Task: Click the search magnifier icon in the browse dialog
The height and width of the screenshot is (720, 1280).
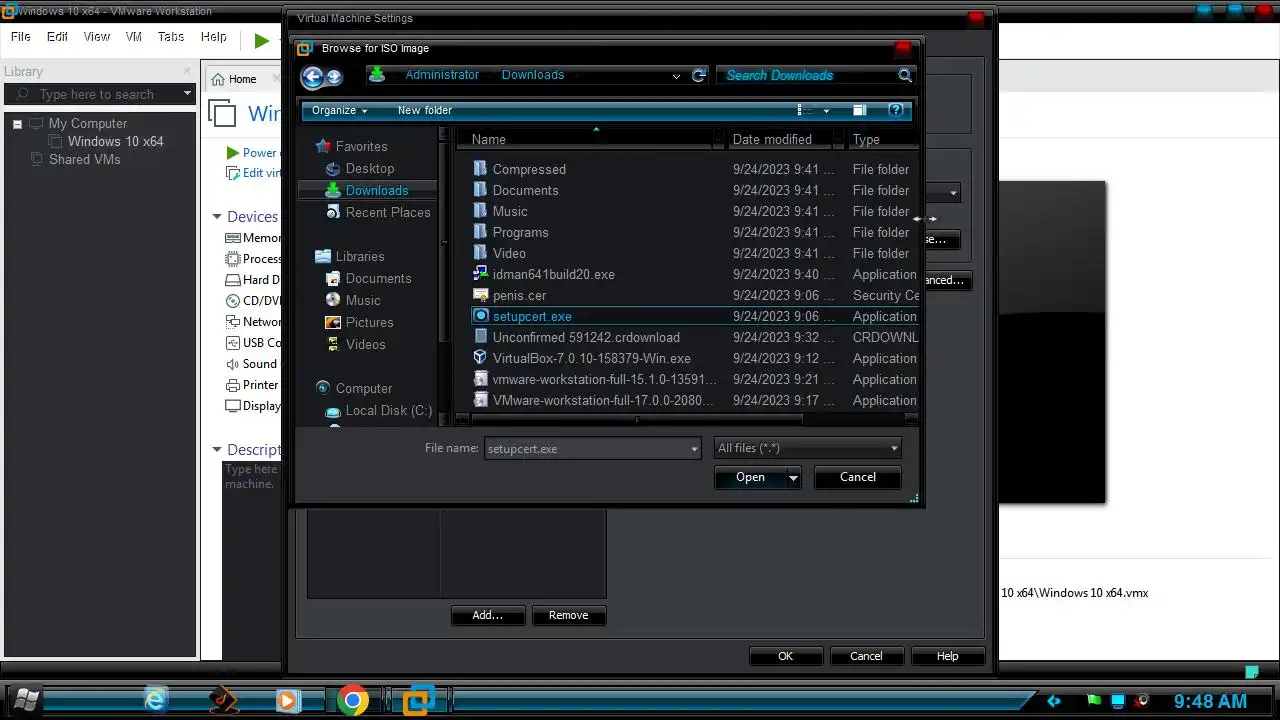Action: click(904, 75)
